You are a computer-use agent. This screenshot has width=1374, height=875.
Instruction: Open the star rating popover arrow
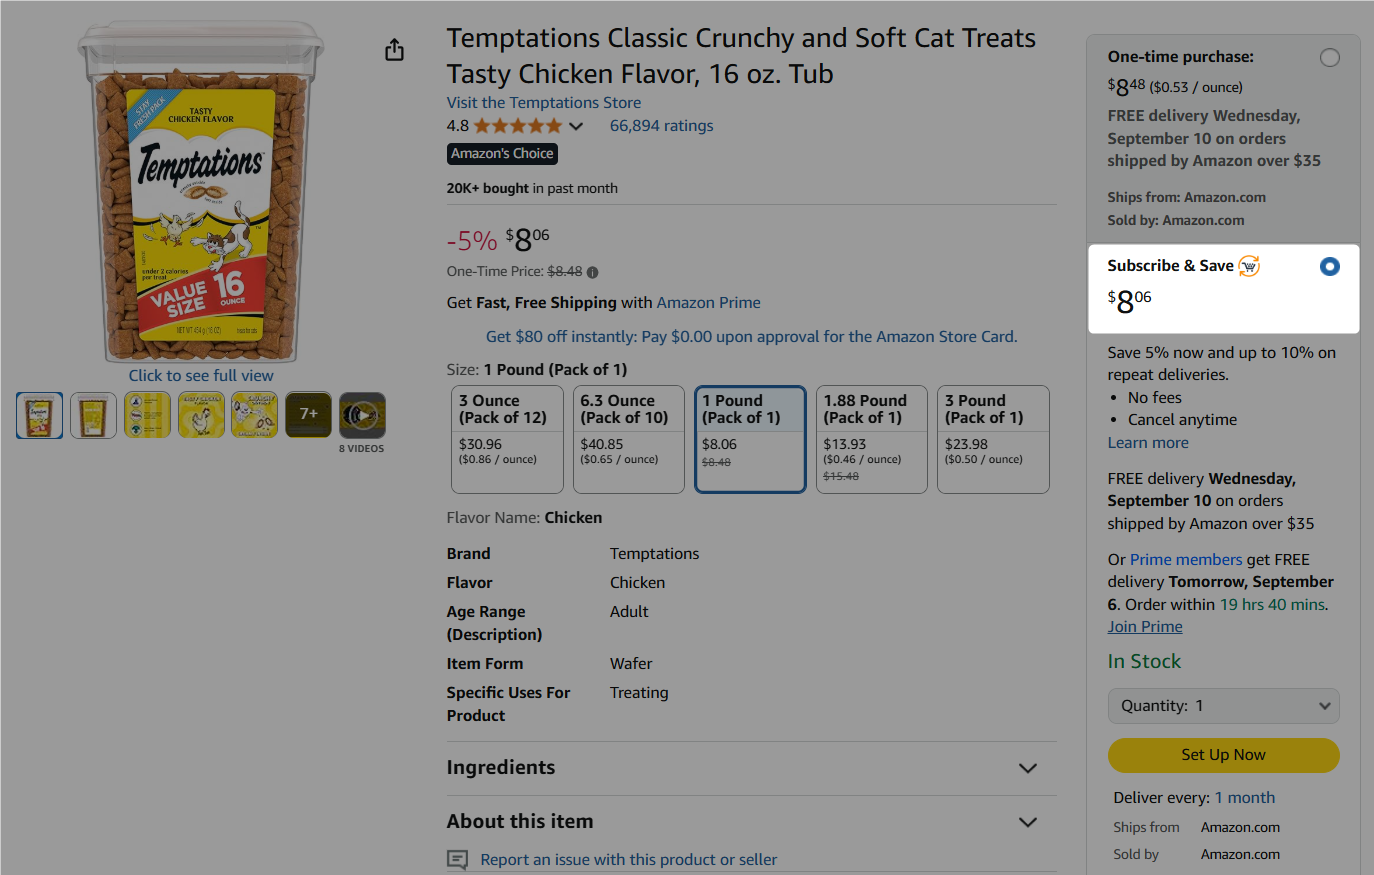(x=576, y=126)
